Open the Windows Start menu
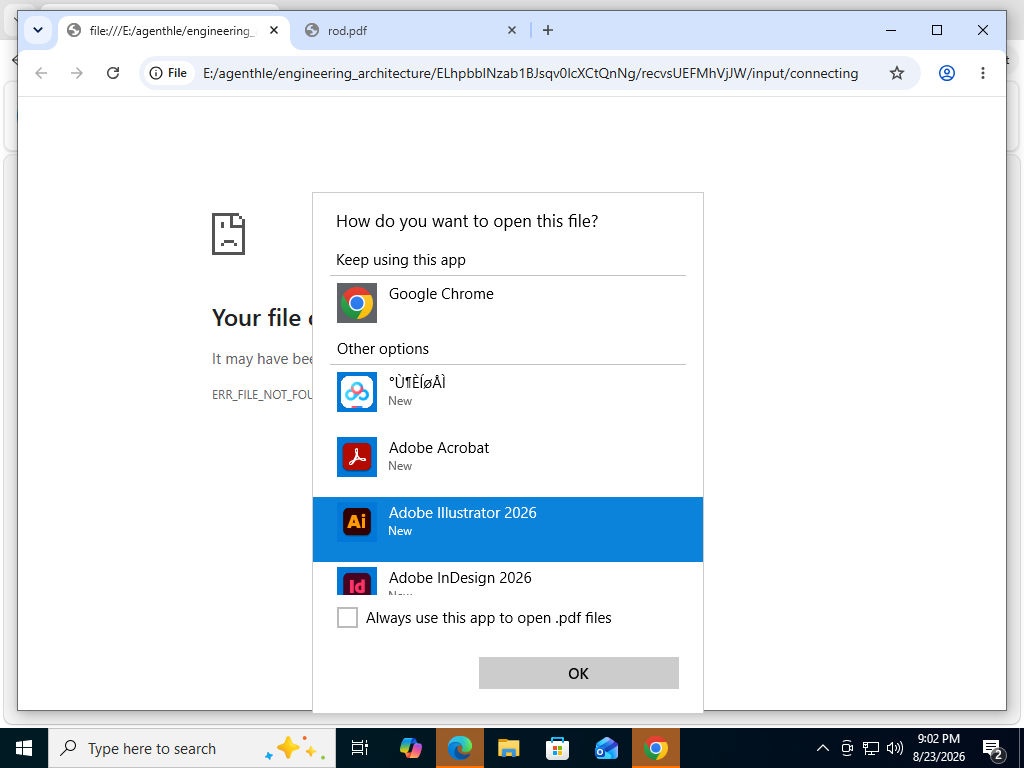 (x=24, y=748)
